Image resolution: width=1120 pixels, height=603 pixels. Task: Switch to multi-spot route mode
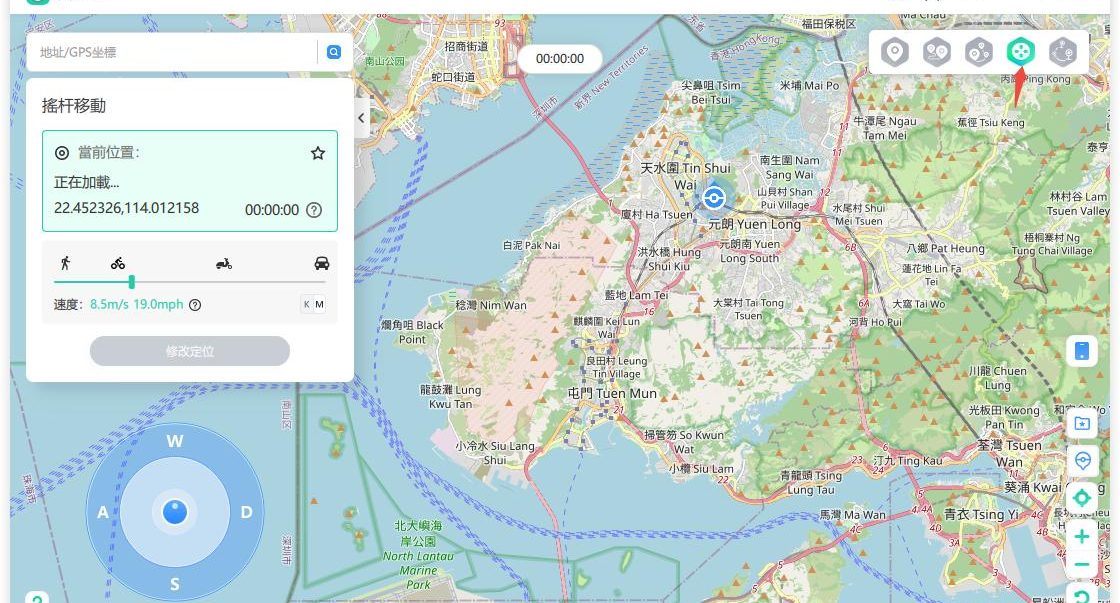point(978,51)
